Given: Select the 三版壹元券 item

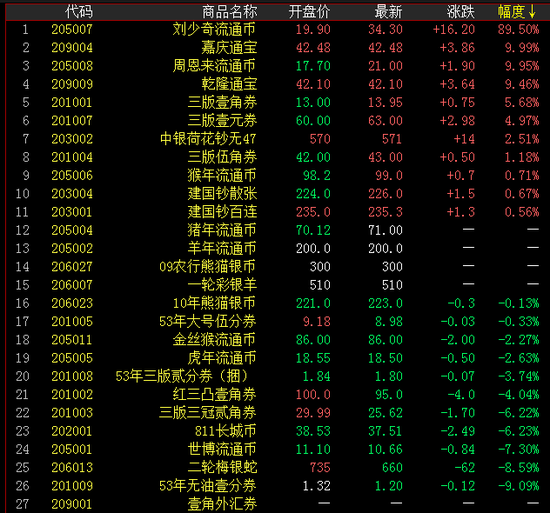Looking at the screenshot, I should coord(222,121).
